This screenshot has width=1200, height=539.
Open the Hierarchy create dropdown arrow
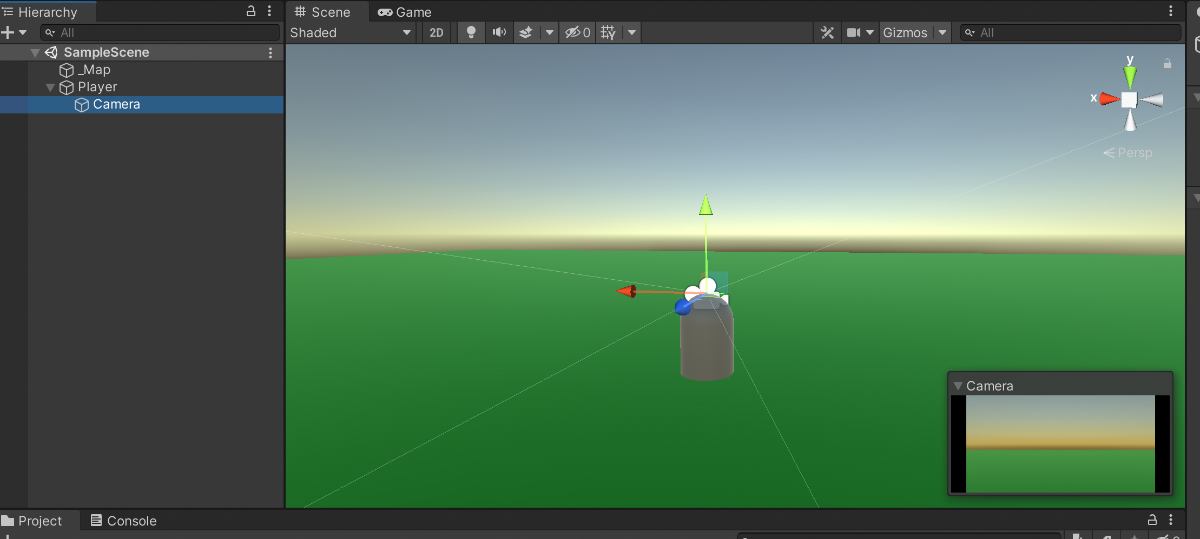tap(23, 32)
